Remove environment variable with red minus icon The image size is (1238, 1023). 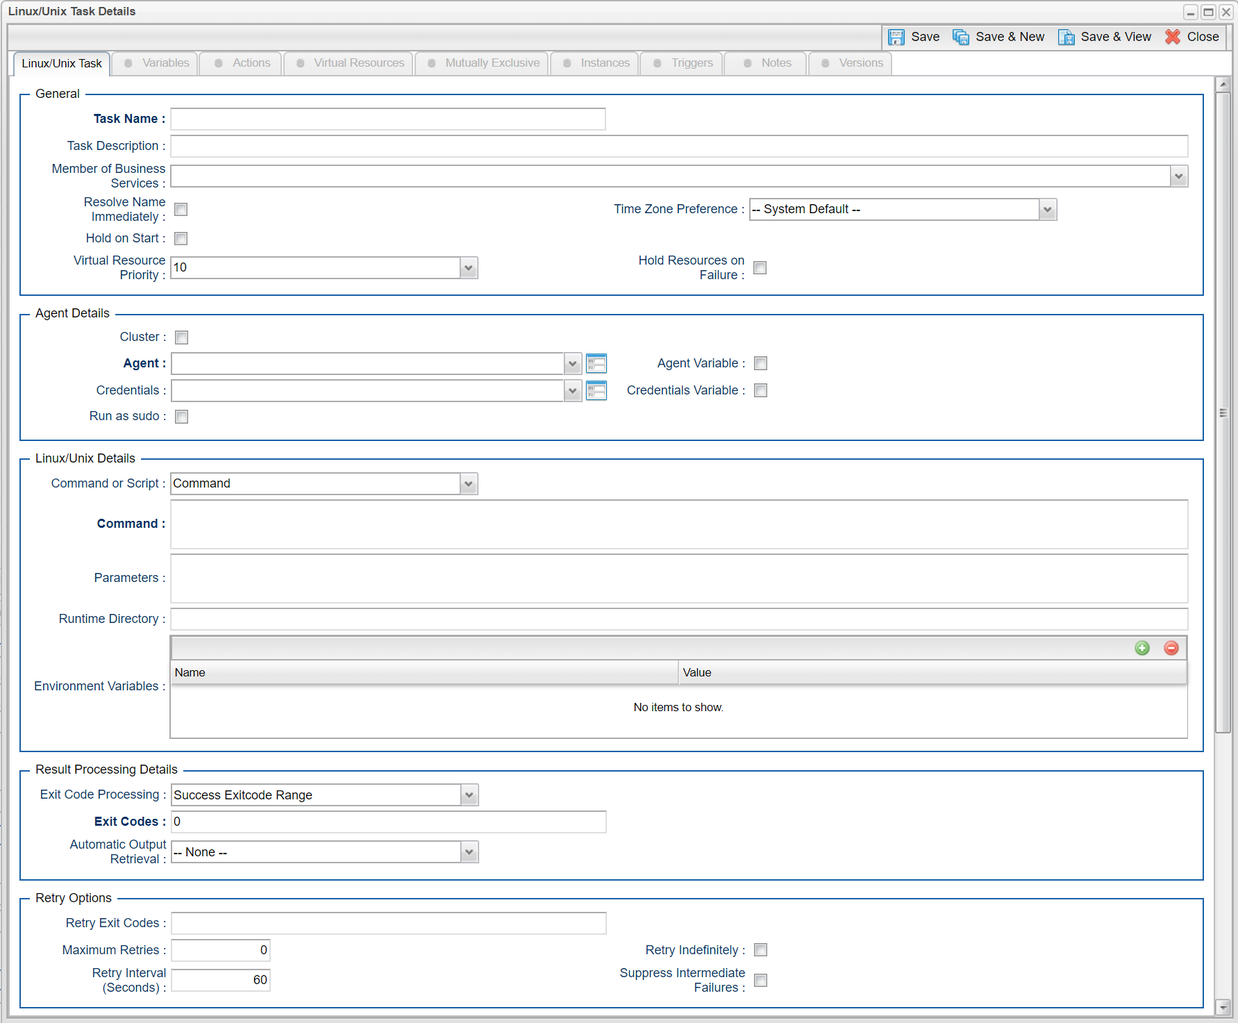[x=1171, y=648]
